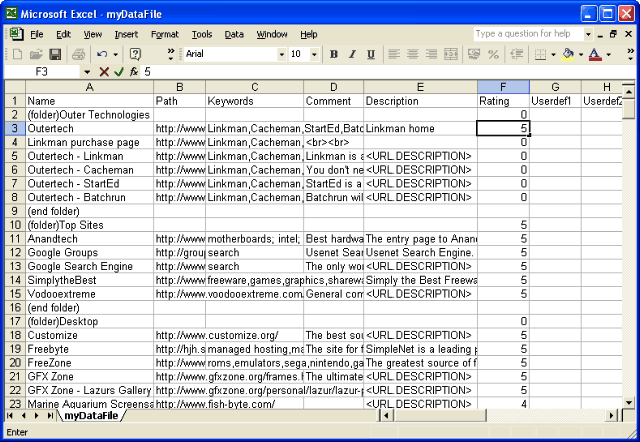The height and width of the screenshot is (442, 640).
Task: Select cell containing Google Groups
Action: pyautogui.click(x=89, y=253)
